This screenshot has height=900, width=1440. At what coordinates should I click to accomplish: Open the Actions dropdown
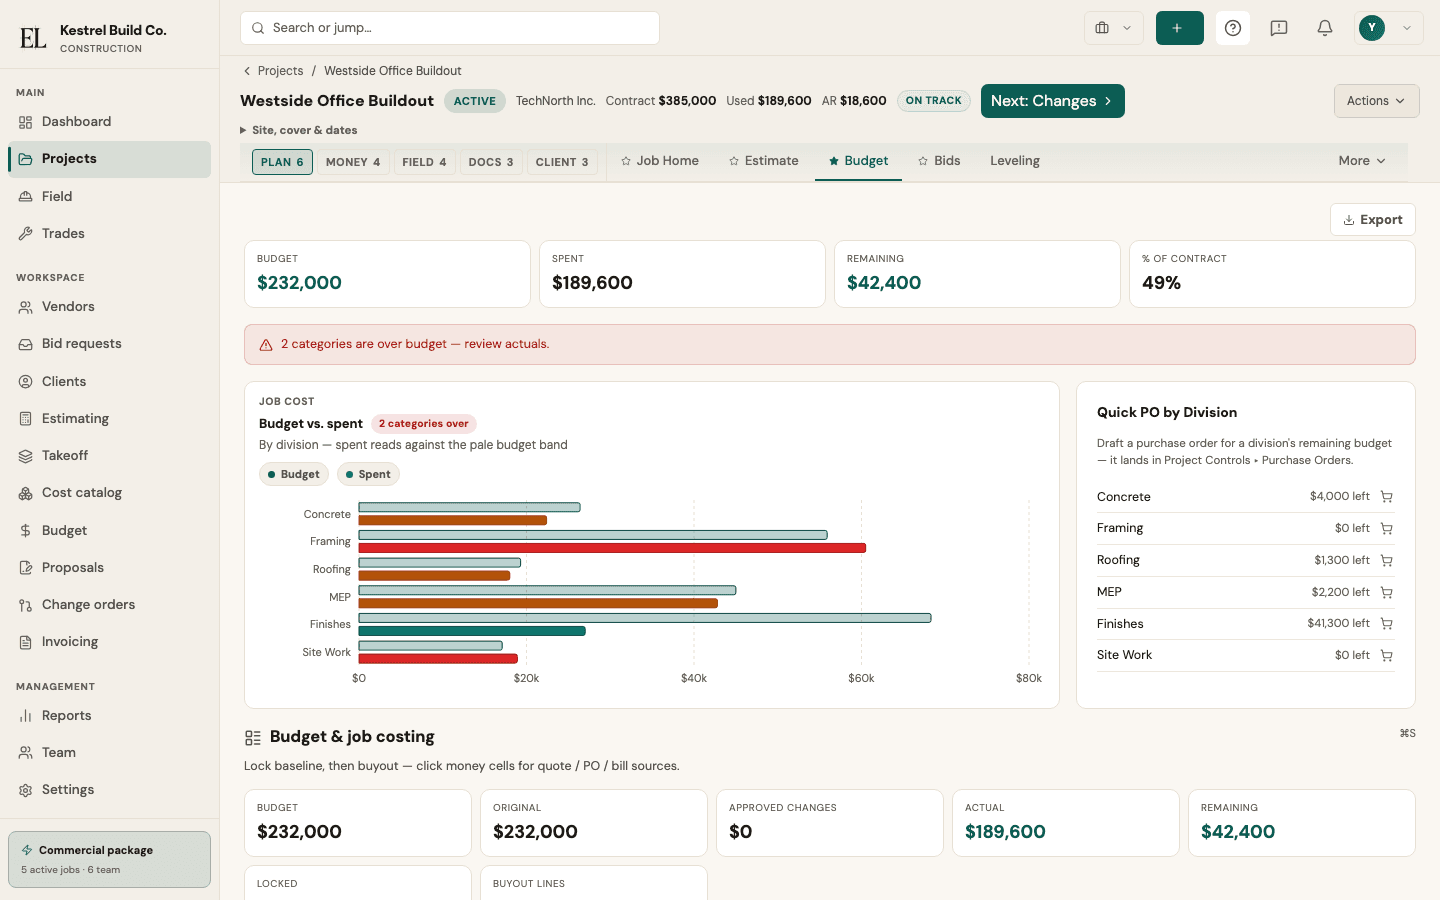[1376, 101]
